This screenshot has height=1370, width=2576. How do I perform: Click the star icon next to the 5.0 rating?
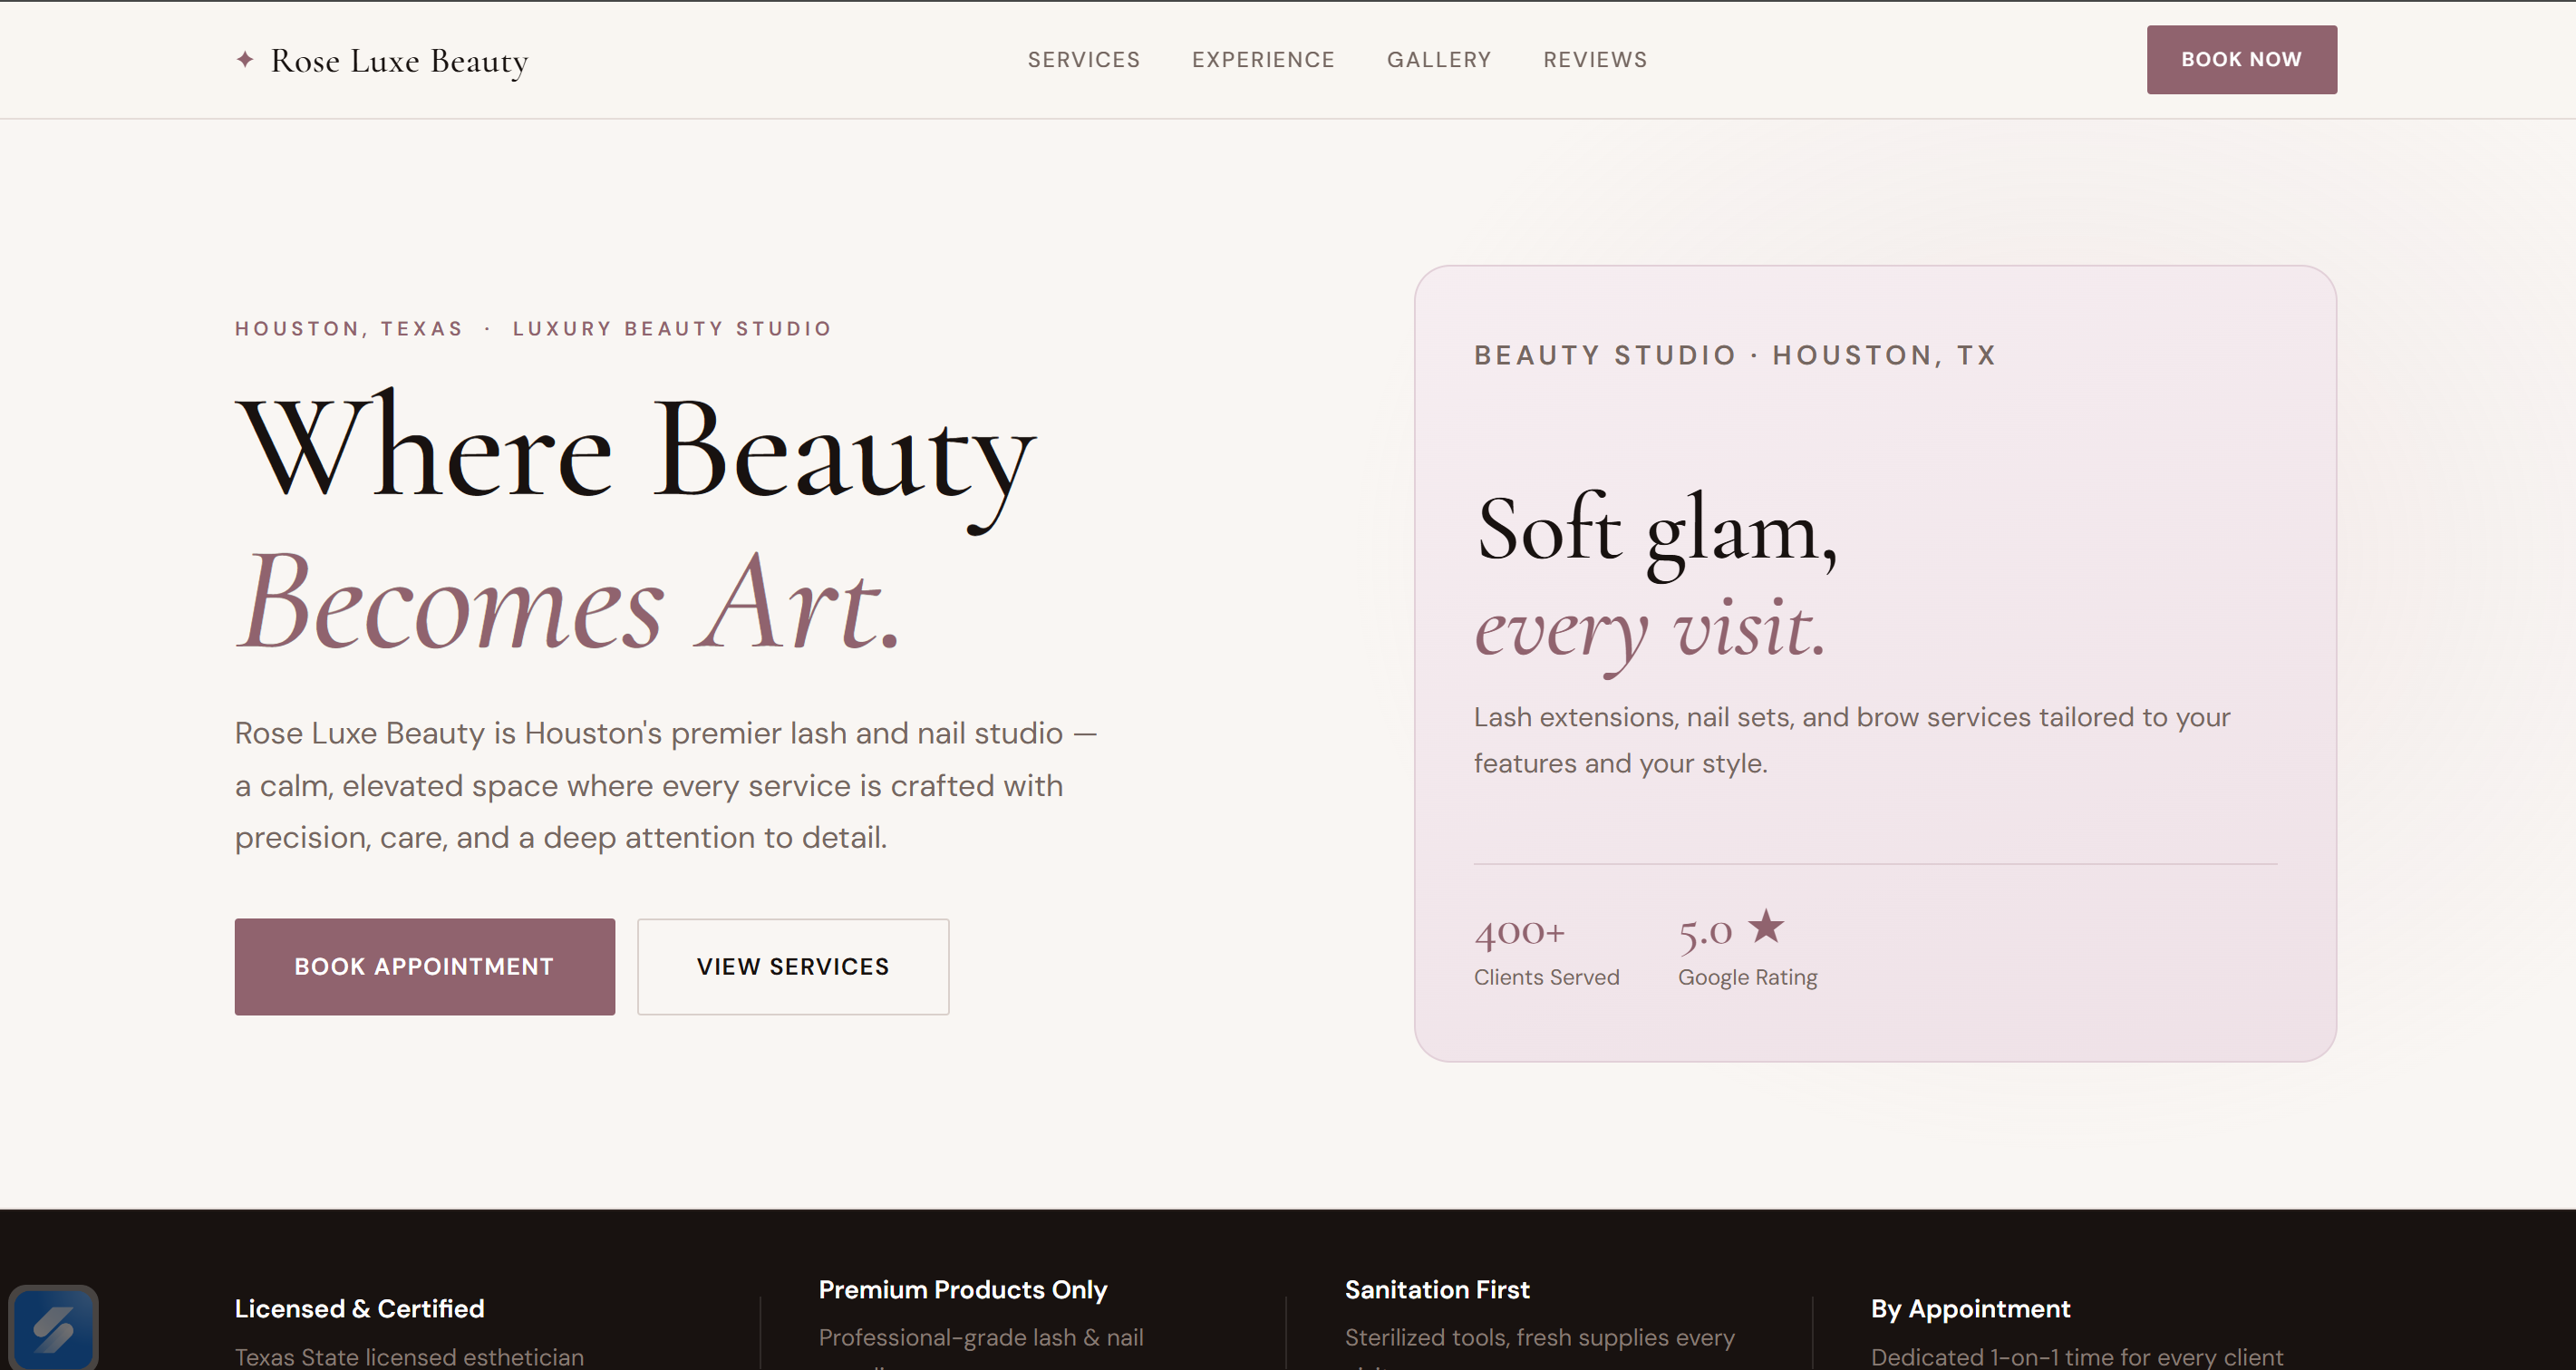click(1766, 927)
